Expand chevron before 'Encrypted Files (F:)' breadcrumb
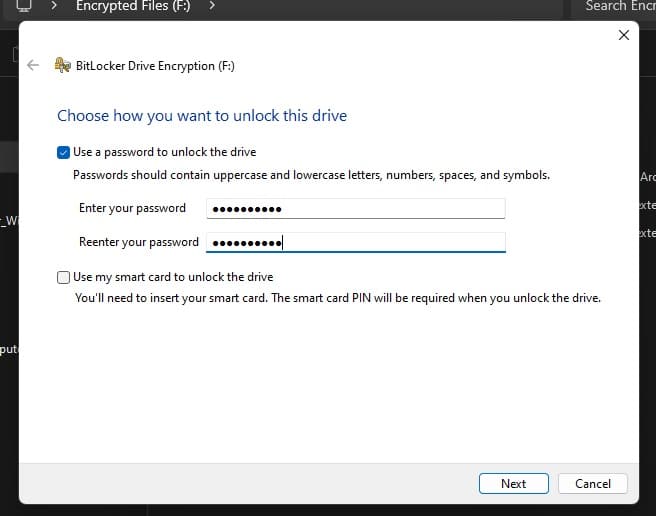Viewport: 656px width, 516px height. pyautogui.click(x=54, y=5)
